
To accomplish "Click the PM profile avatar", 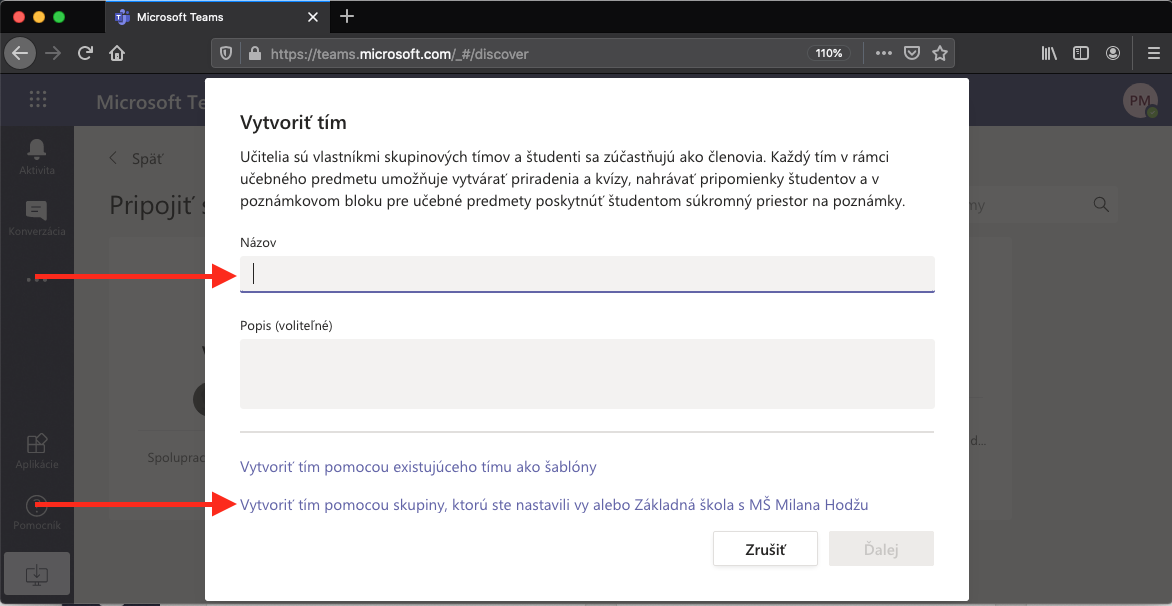I will pos(1140,100).
